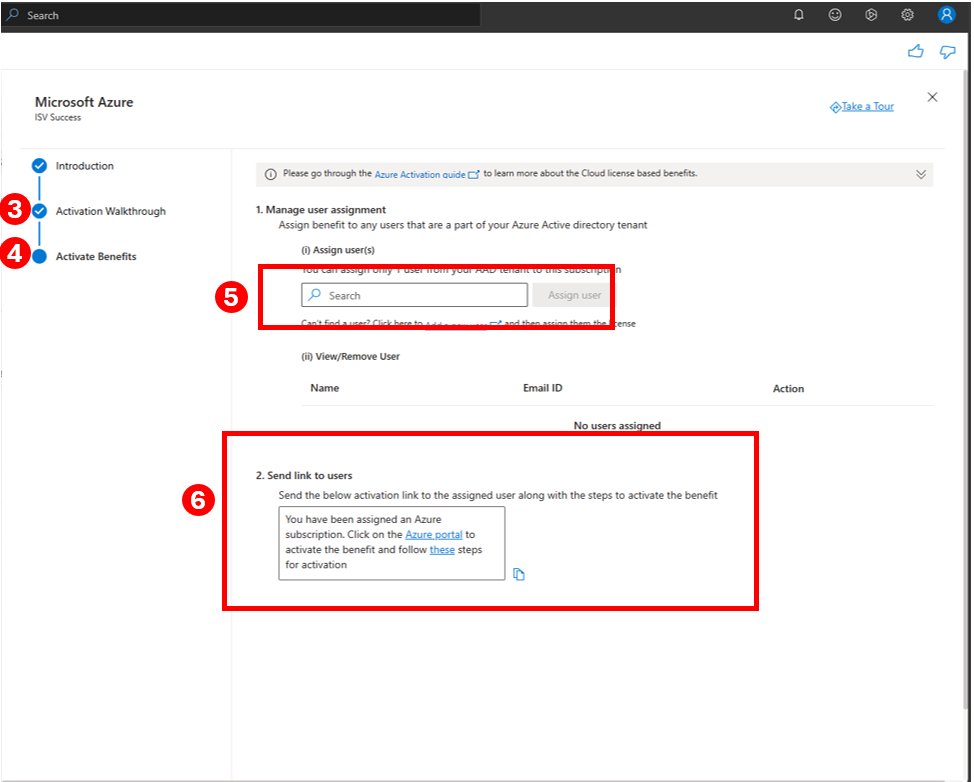The height and width of the screenshot is (782, 974).
Task: Click the thumbs down icon
Action: pyautogui.click(x=947, y=52)
